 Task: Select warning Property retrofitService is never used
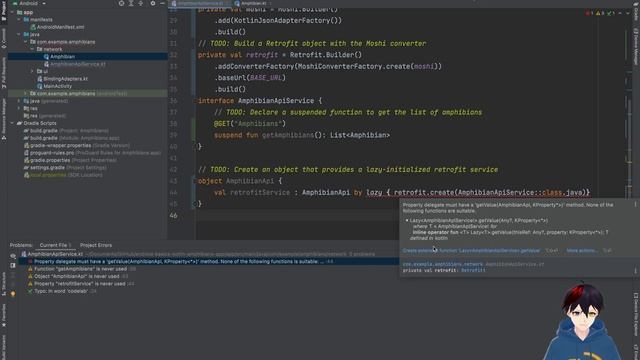click(80, 284)
